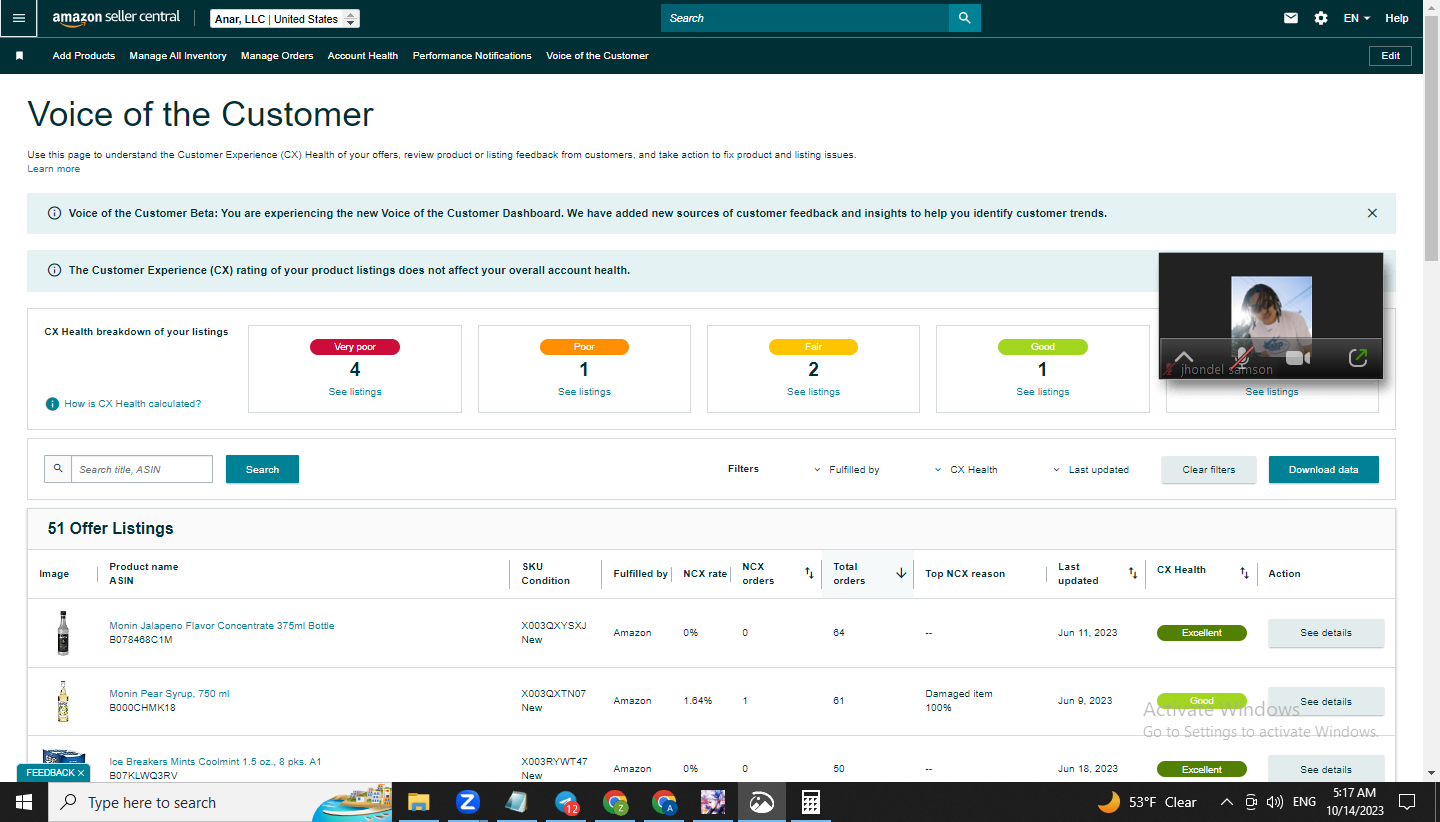Click the magnifier icon beside the title/ASIN search field

58,469
